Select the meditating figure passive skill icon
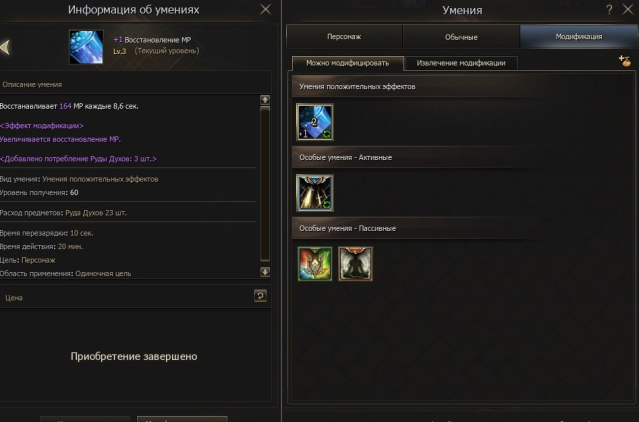This screenshot has height=422, width=639. 355,264
